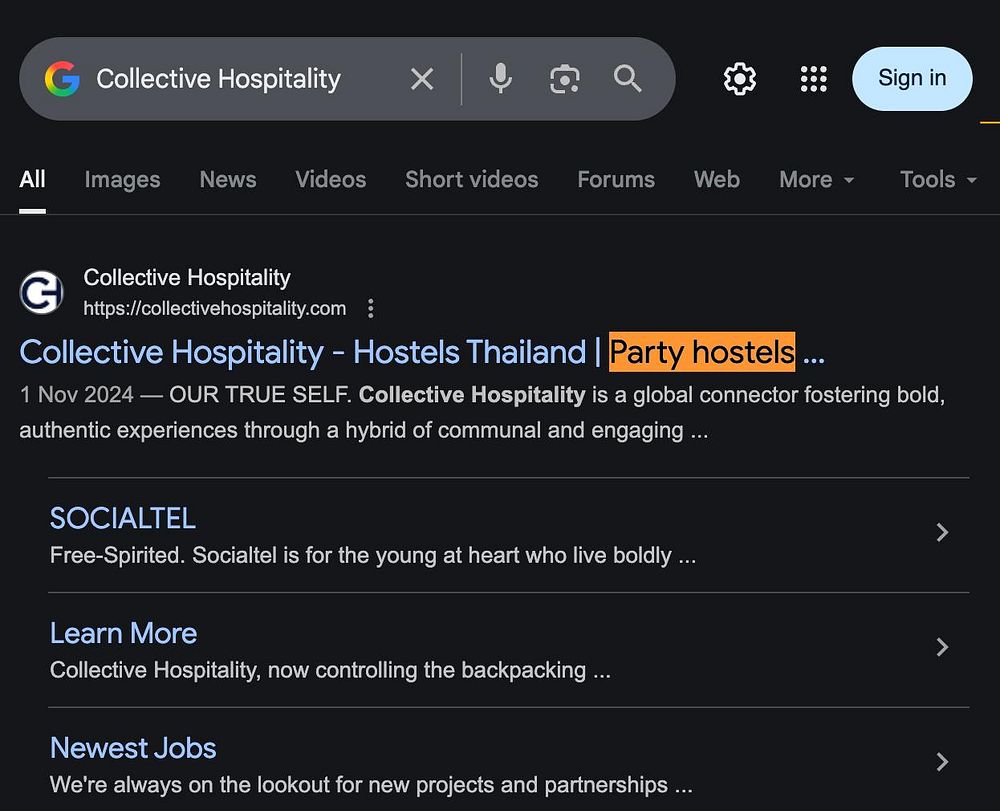Open search by image camera icon
Viewport: 1000px width, 811px height.
pos(564,79)
